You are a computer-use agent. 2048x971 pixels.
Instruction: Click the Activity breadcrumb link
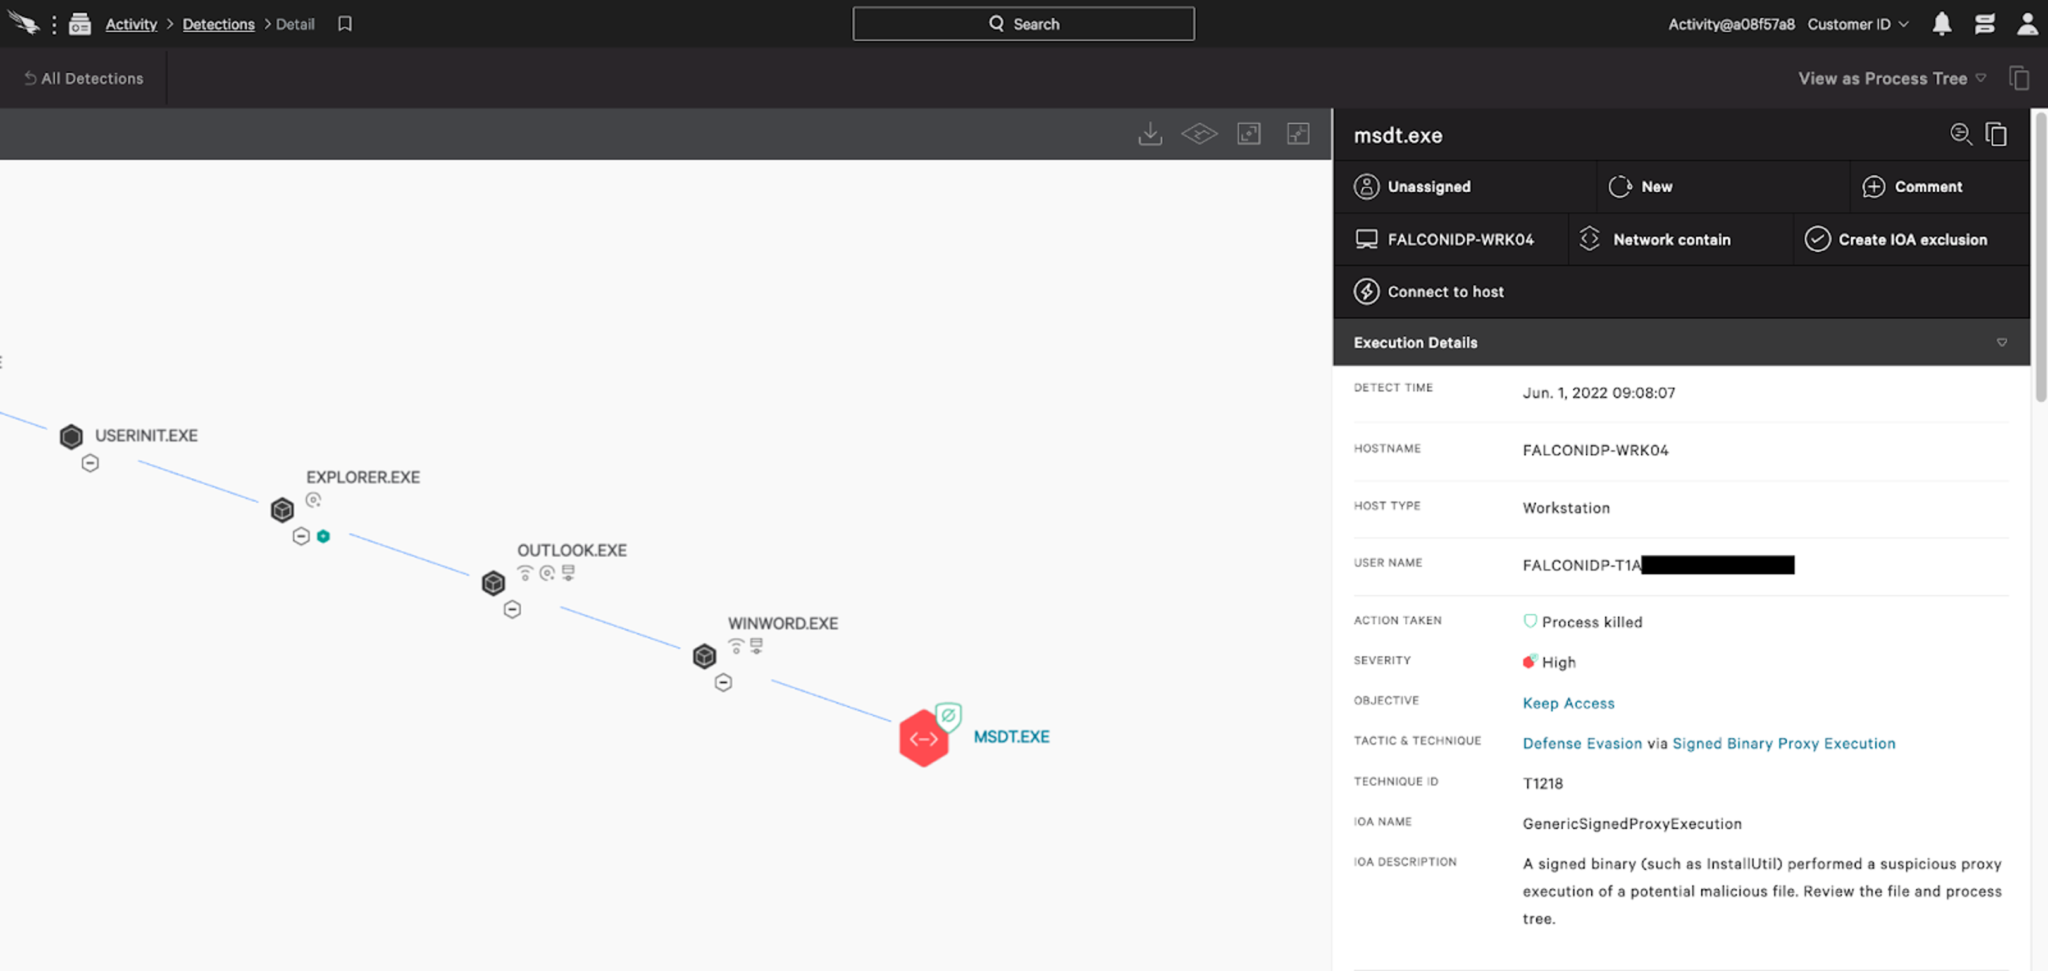130,23
